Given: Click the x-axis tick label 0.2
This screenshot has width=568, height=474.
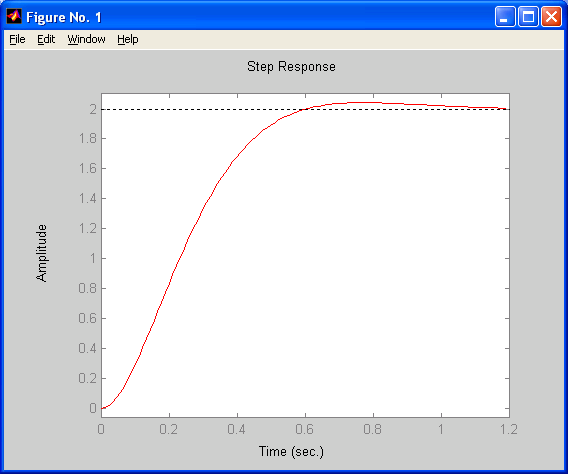Looking at the screenshot, I should point(169,429).
